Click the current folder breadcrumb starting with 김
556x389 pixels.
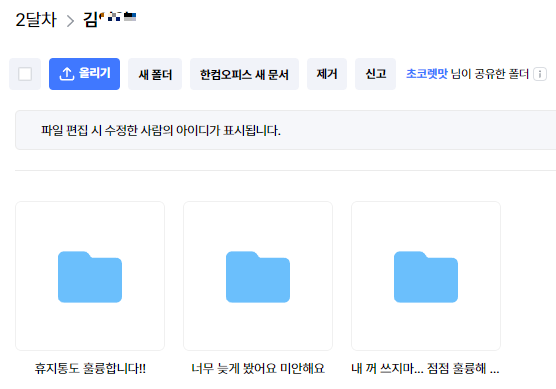coord(110,19)
